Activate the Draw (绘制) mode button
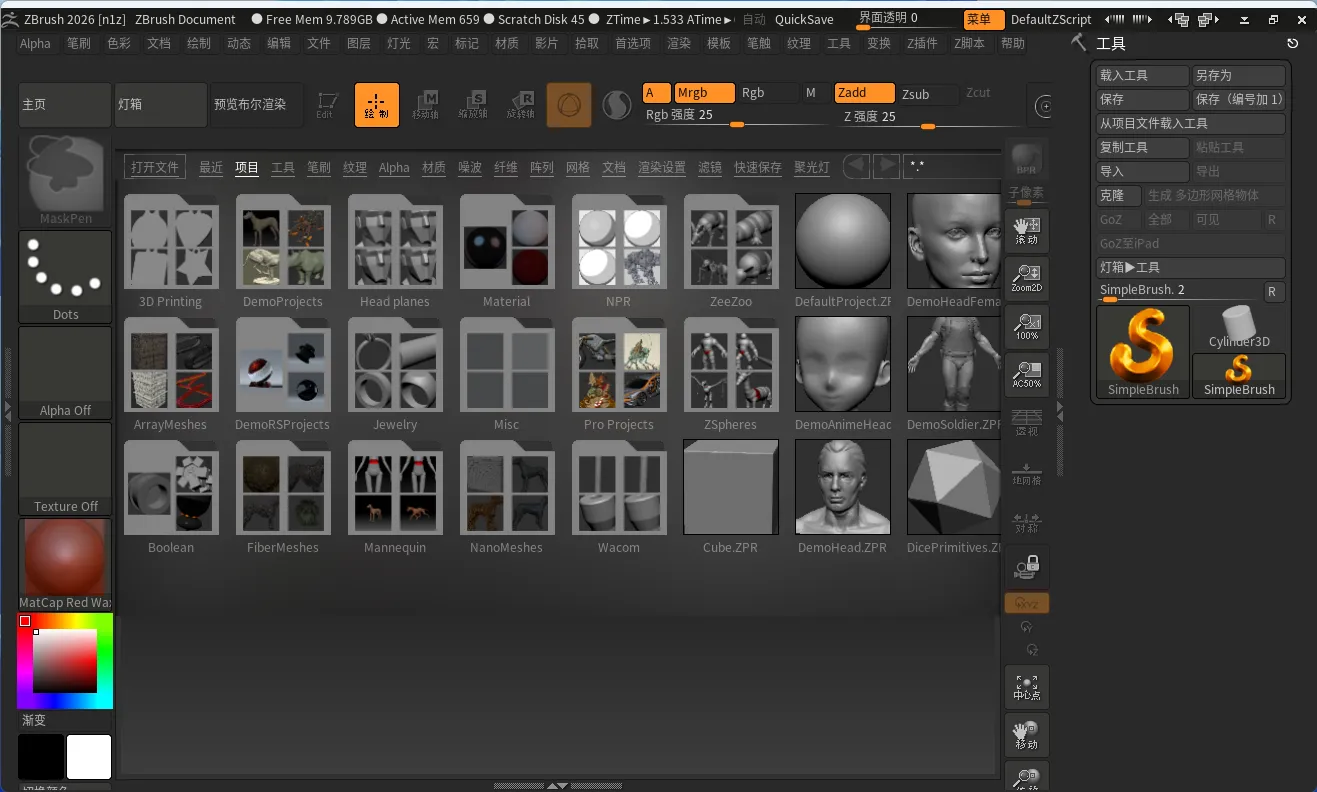 tap(376, 104)
